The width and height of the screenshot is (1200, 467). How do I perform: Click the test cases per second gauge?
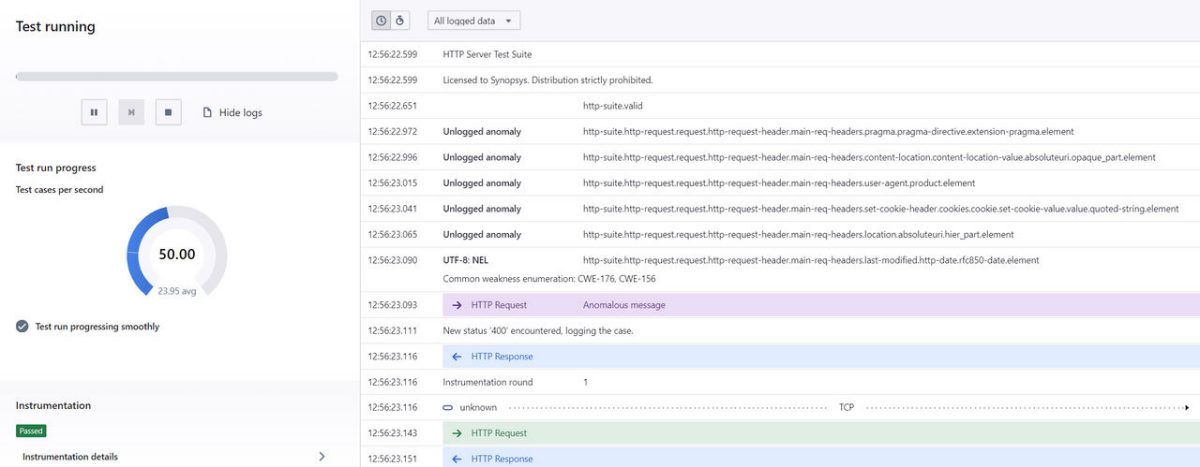pyautogui.click(x=176, y=254)
